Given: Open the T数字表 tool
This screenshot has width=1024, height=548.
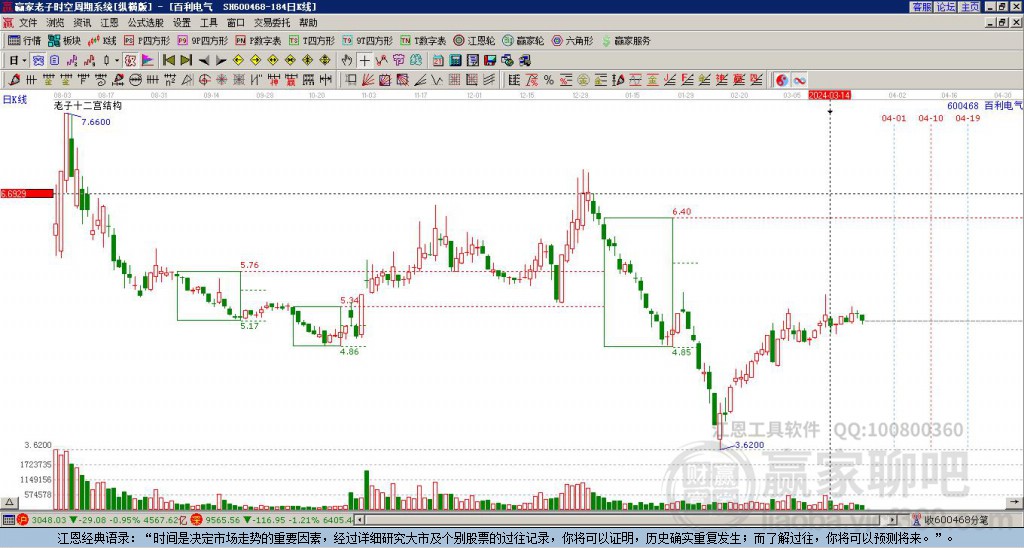Looking at the screenshot, I should click(x=423, y=40).
